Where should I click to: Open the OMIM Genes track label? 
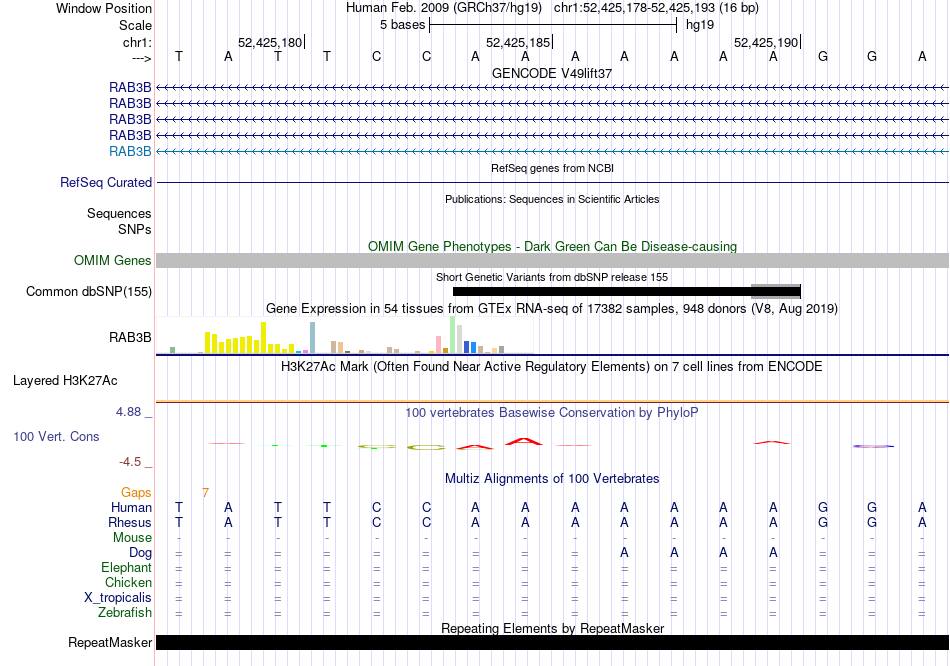(113, 261)
